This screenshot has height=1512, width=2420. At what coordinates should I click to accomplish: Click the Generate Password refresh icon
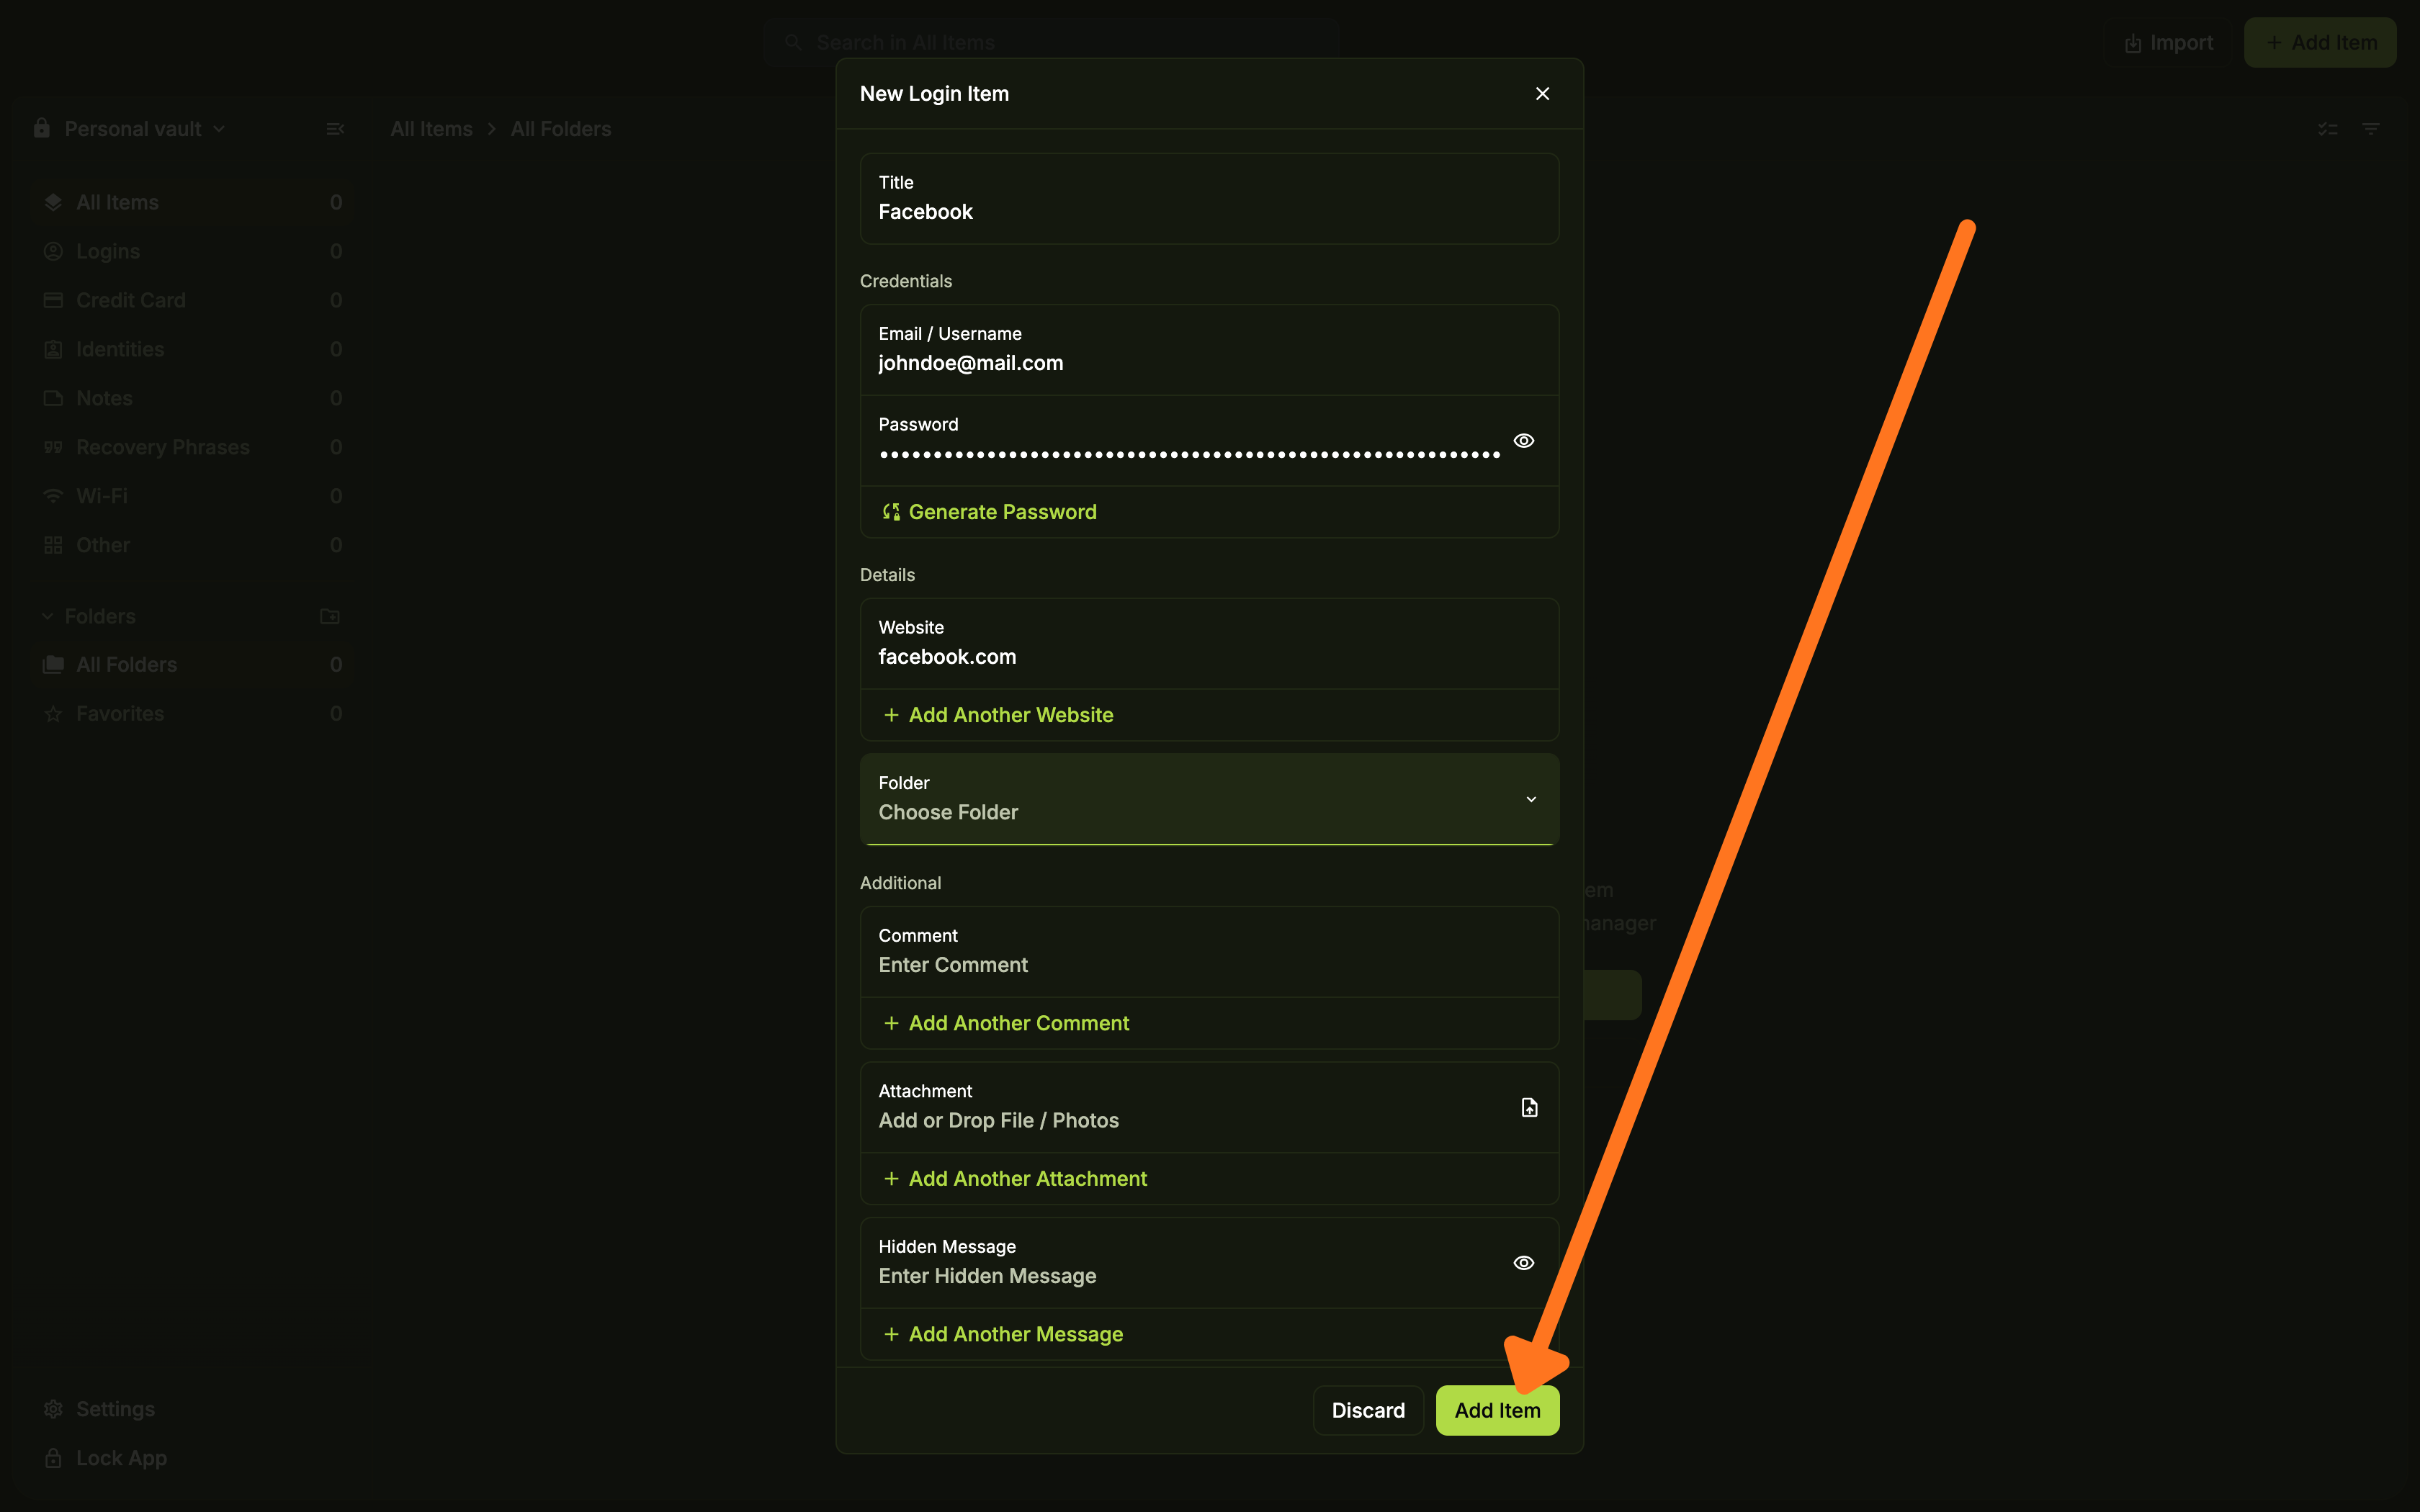pos(891,512)
